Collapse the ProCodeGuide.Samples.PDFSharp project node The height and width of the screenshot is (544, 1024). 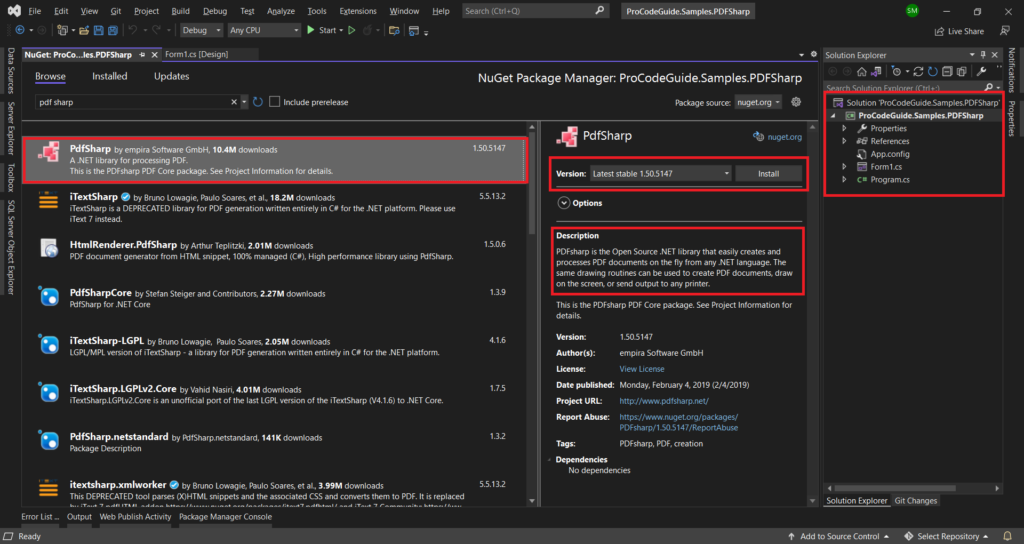[x=833, y=116]
